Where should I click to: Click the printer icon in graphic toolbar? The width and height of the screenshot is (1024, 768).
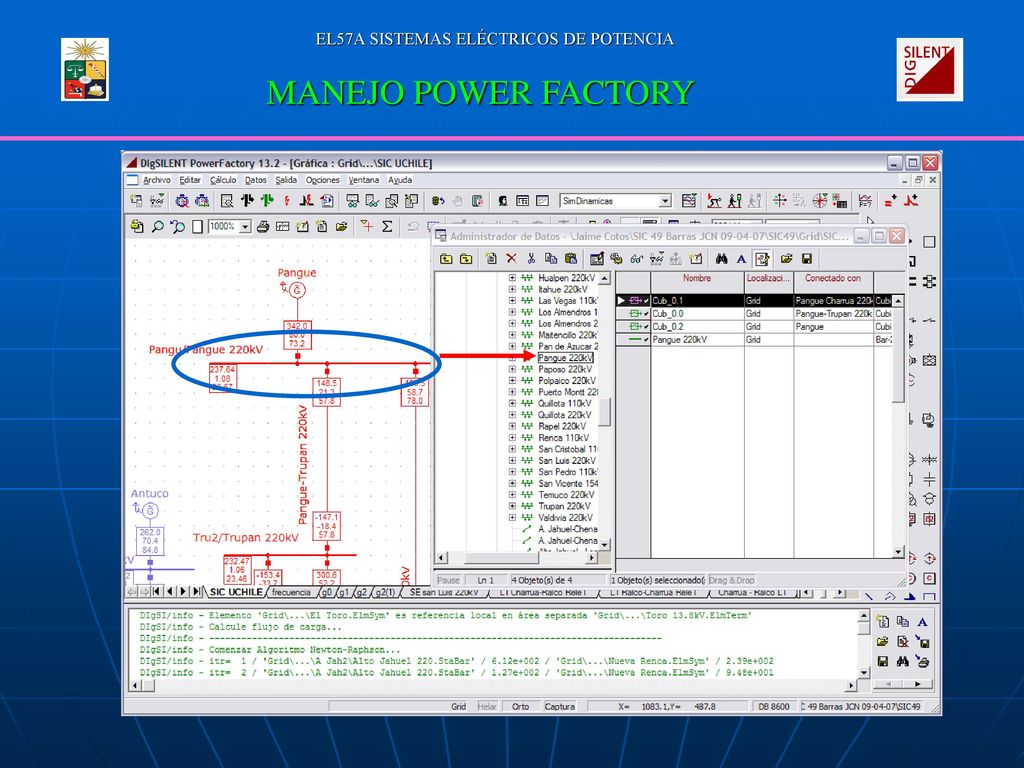pos(263,227)
